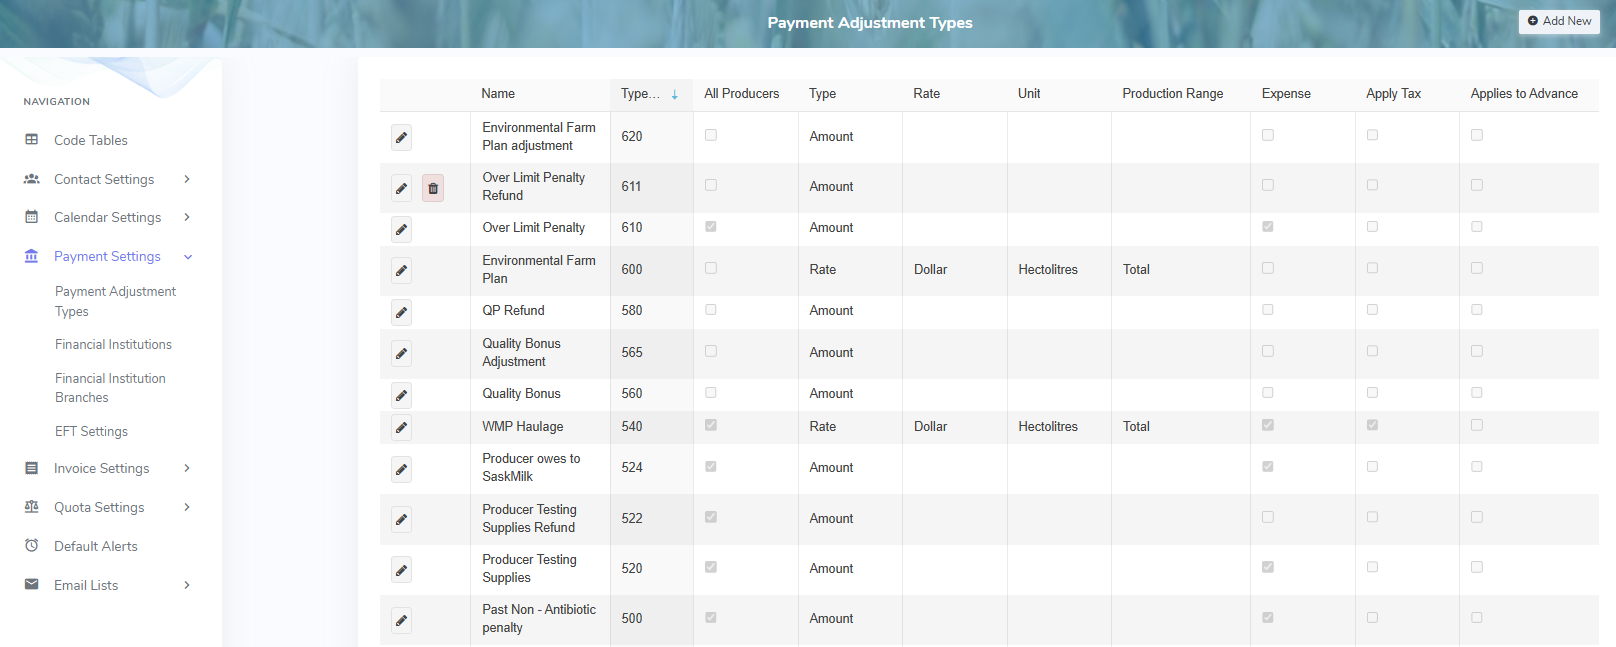
Task: Toggle Apply Tax checkbox for WMP Haulage
Action: 1372,425
